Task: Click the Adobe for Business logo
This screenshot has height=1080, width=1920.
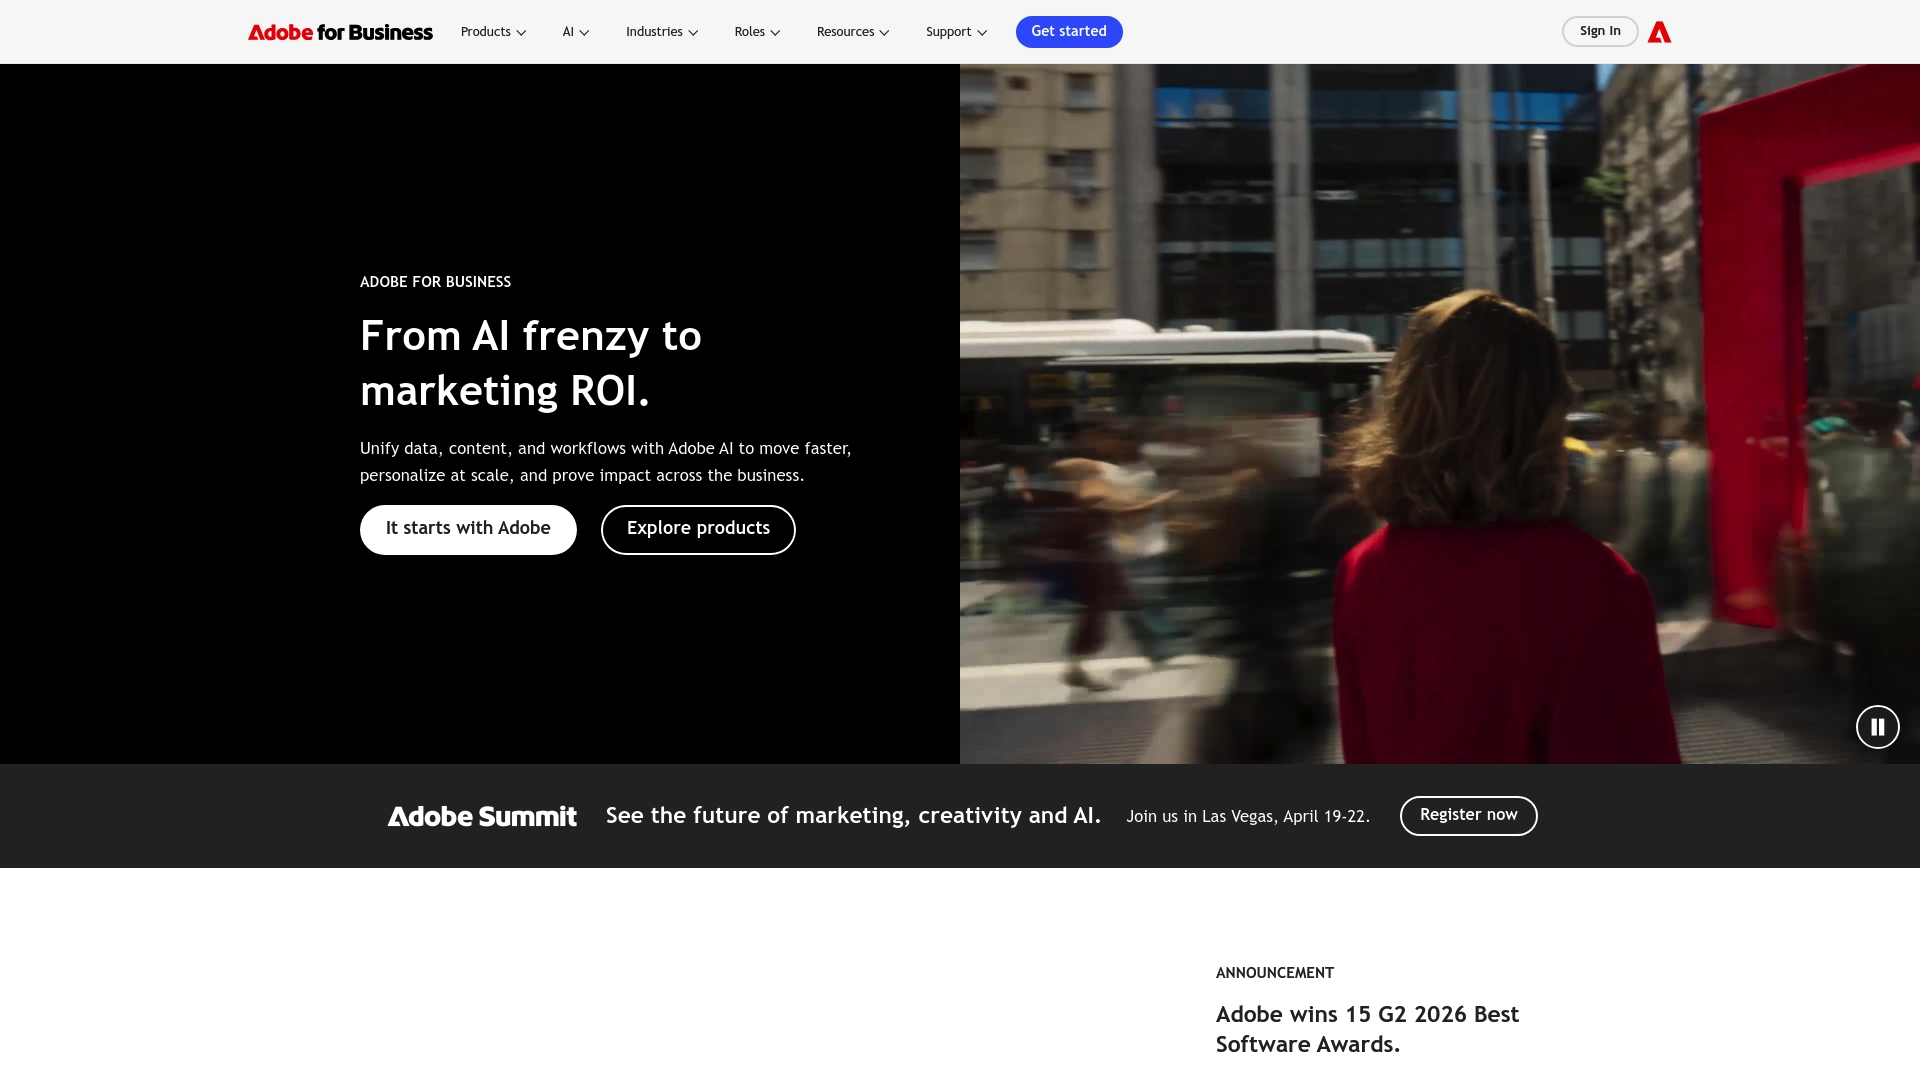Action: coord(340,32)
